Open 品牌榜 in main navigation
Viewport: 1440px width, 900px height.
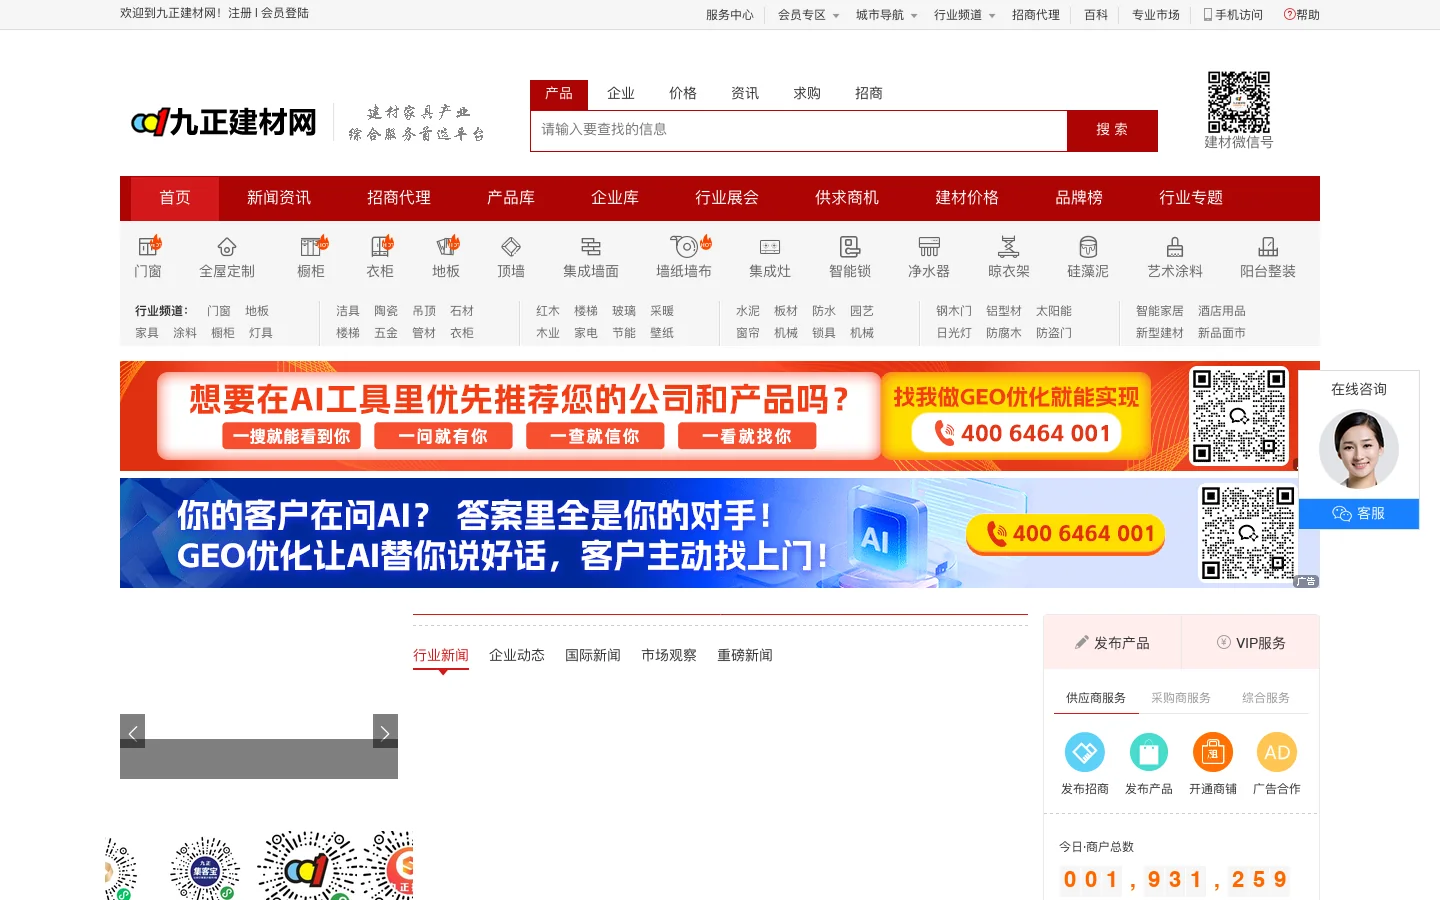point(1079,198)
